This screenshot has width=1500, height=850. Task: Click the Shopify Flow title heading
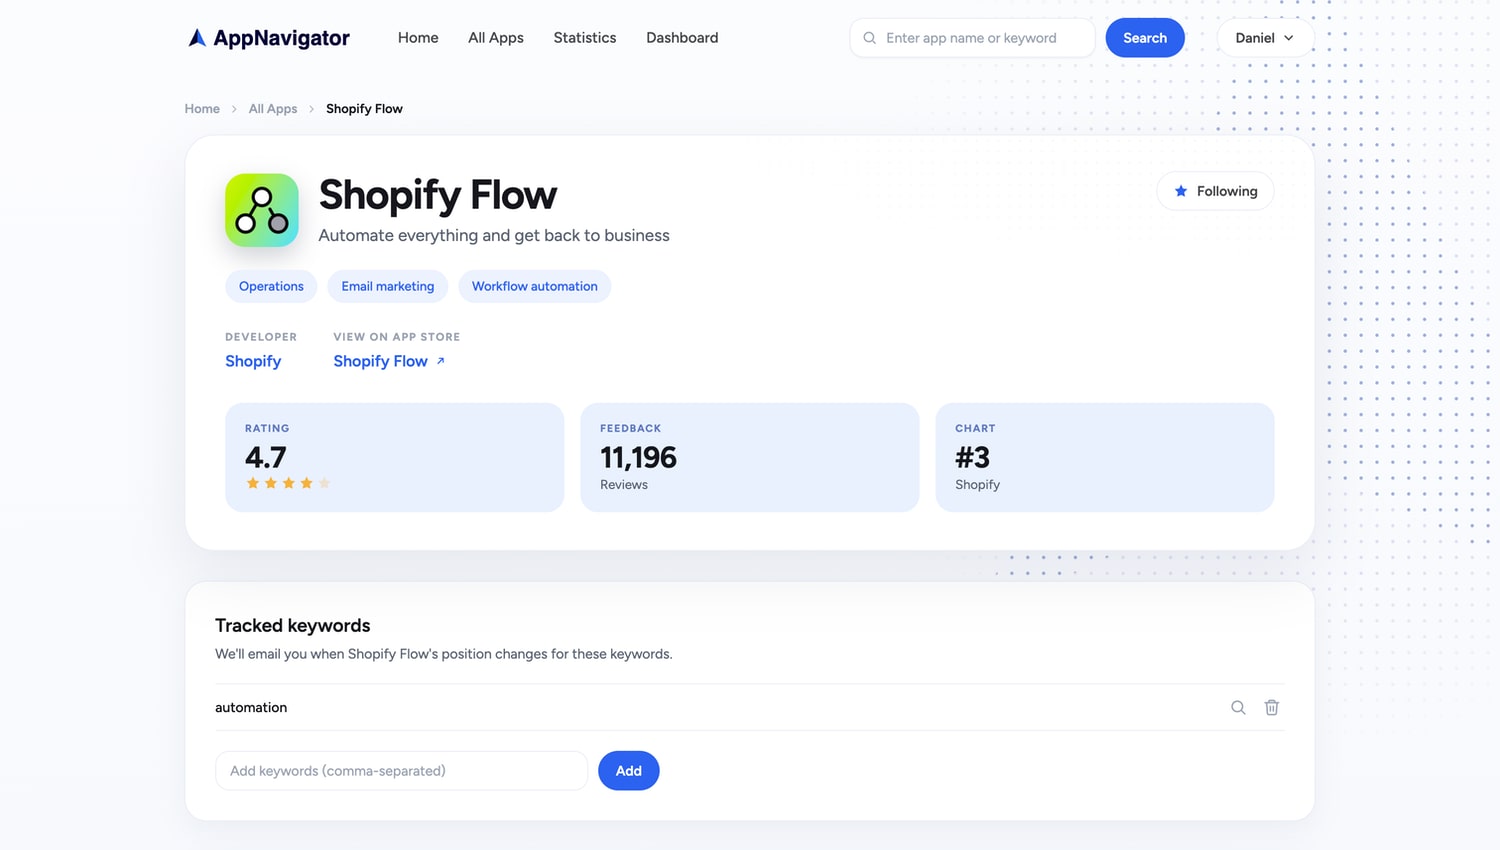click(x=438, y=195)
